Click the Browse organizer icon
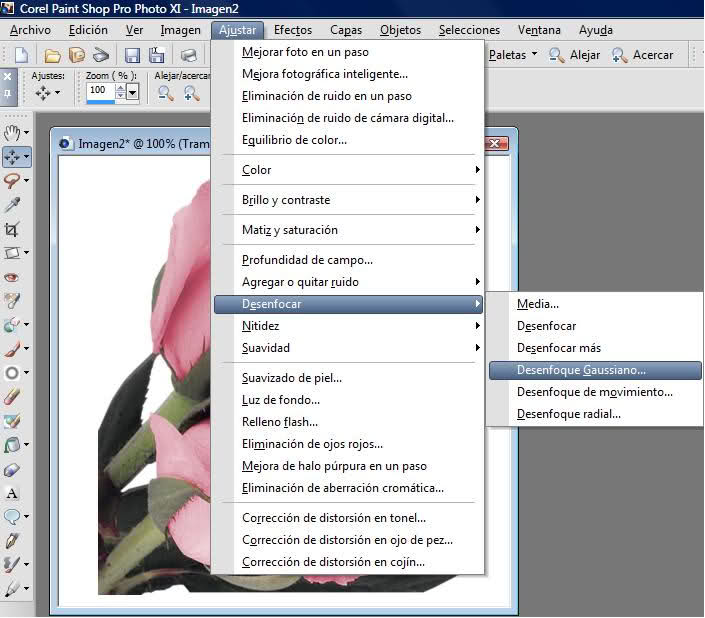Image resolution: width=705 pixels, height=618 pixels. point(77,55)
